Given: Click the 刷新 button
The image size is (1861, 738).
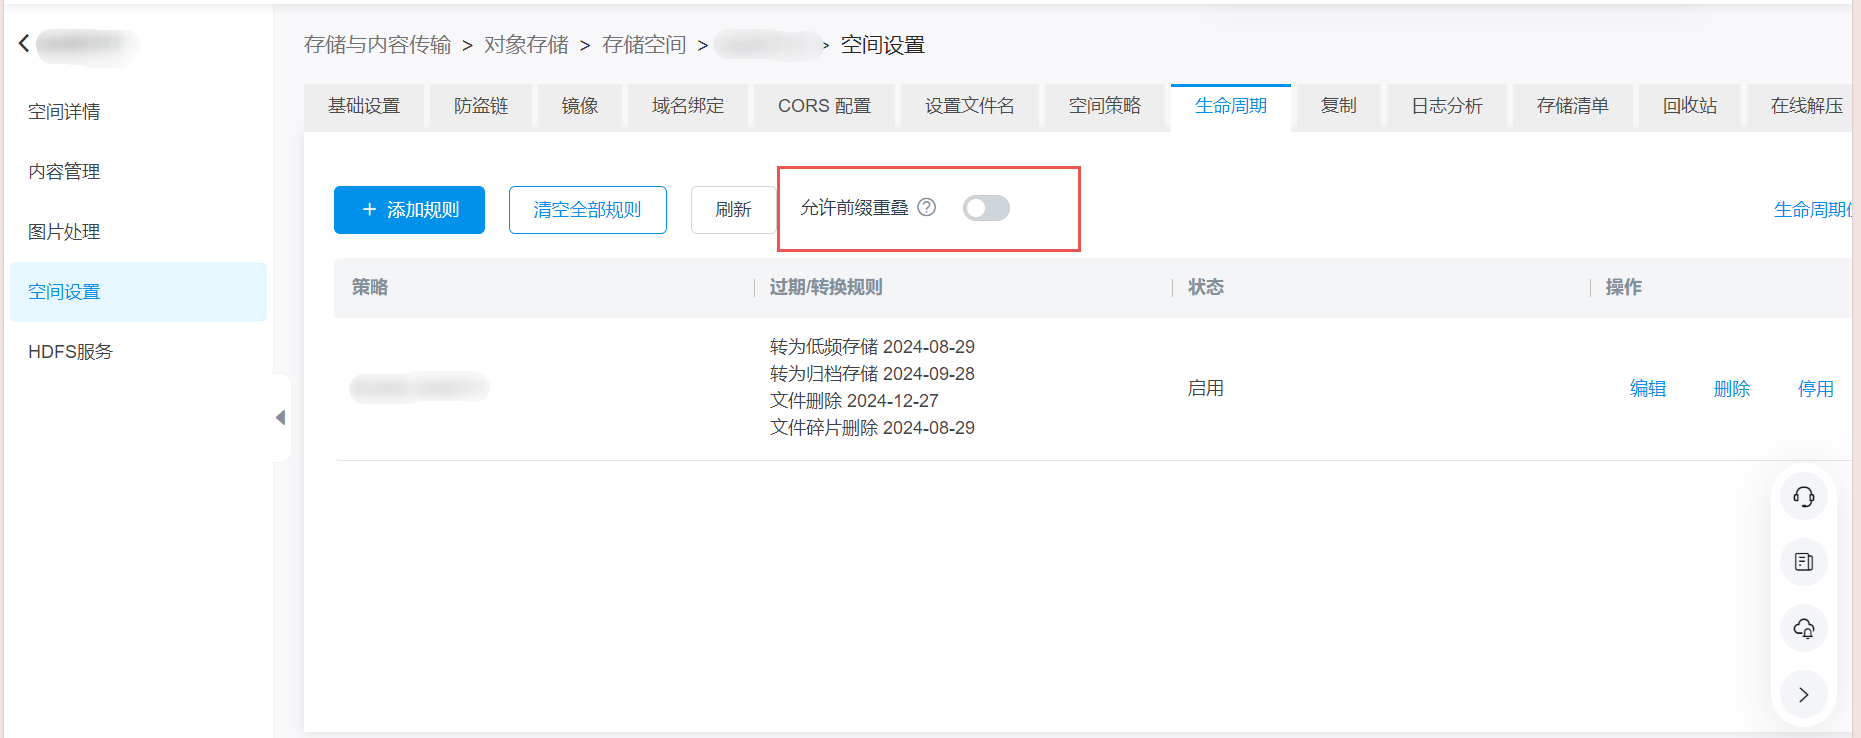Looking at the screenshot, I should (733, 210).
